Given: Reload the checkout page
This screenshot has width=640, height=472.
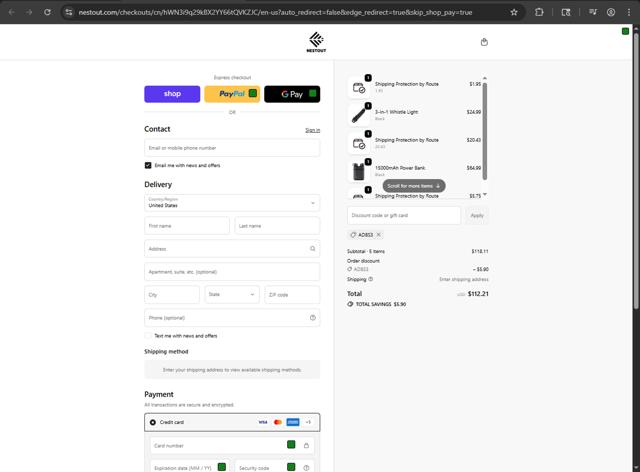Looking at the screenshot, I should 47,12.
